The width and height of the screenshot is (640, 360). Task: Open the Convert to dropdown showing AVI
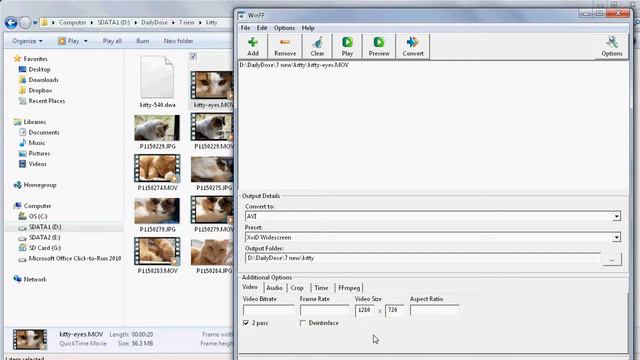point(616,216)
